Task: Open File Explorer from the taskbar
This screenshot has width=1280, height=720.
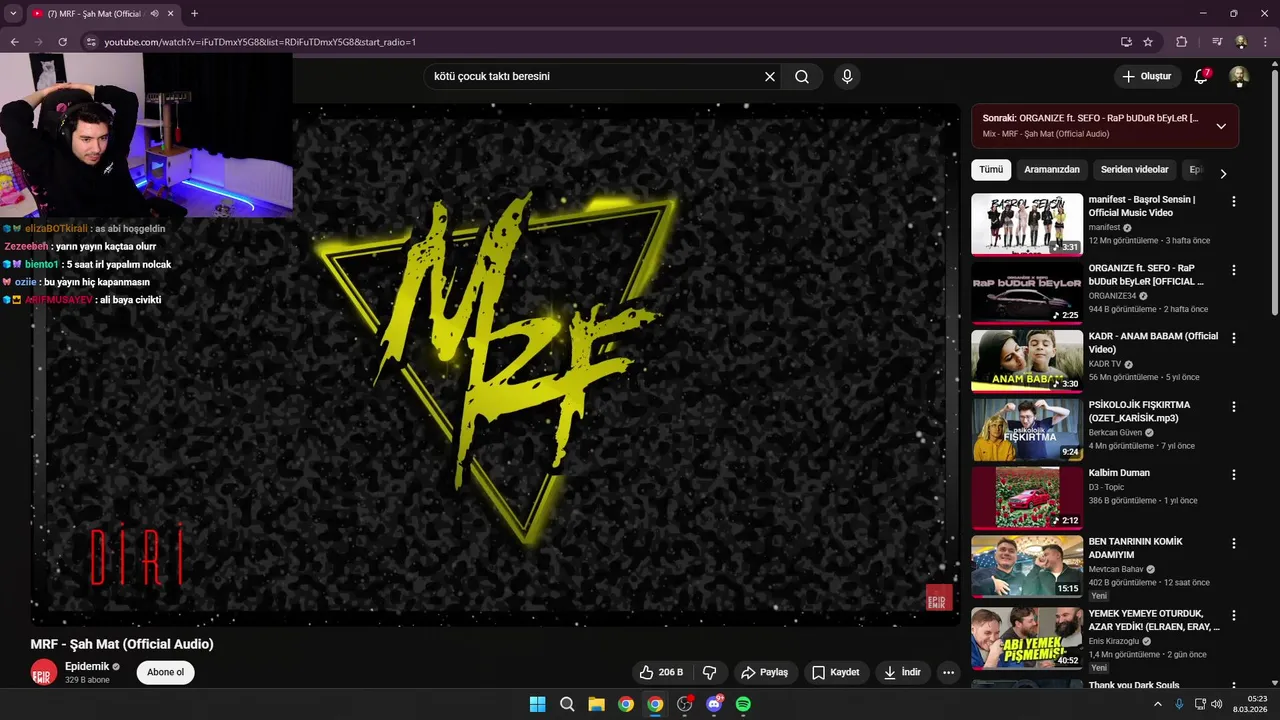Action: pos(596,704)
